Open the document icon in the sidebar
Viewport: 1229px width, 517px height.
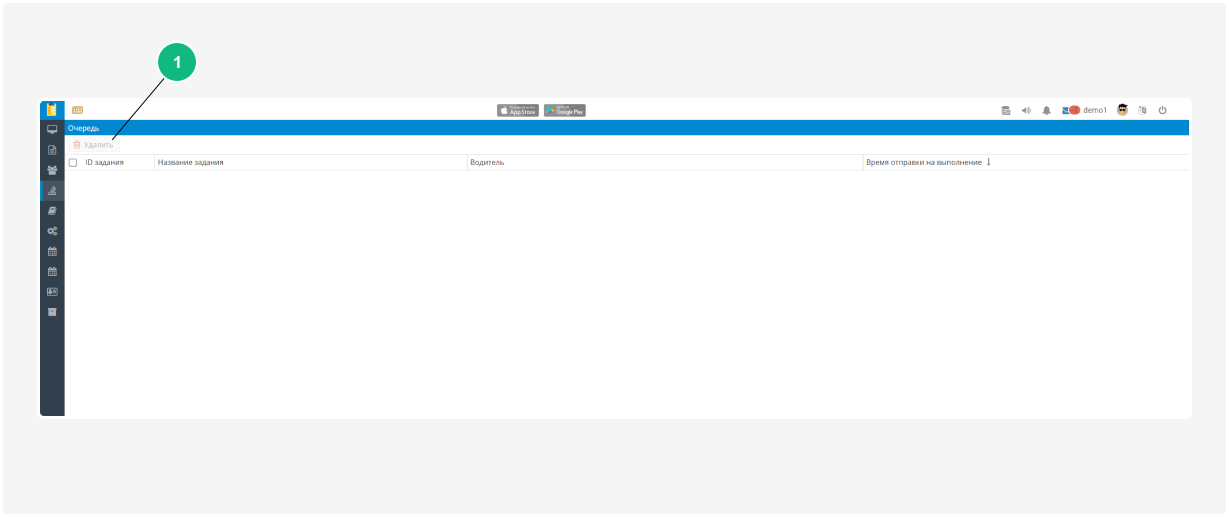coord(52,150)
